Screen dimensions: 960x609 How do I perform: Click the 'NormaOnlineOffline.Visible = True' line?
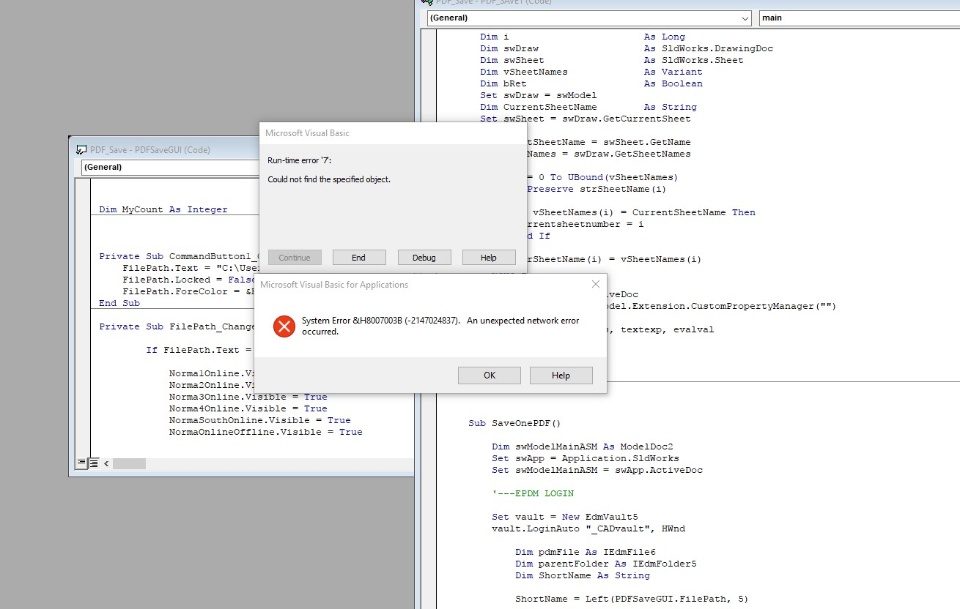click(266, 432)
